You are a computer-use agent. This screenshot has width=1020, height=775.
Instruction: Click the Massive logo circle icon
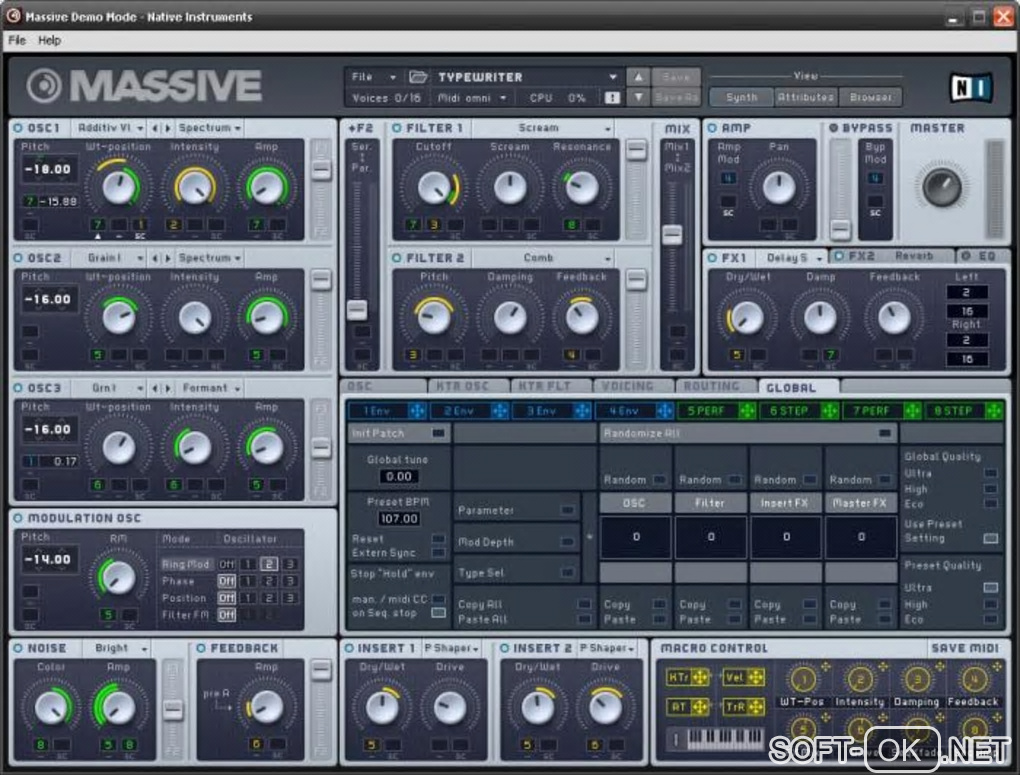[44, 86]
